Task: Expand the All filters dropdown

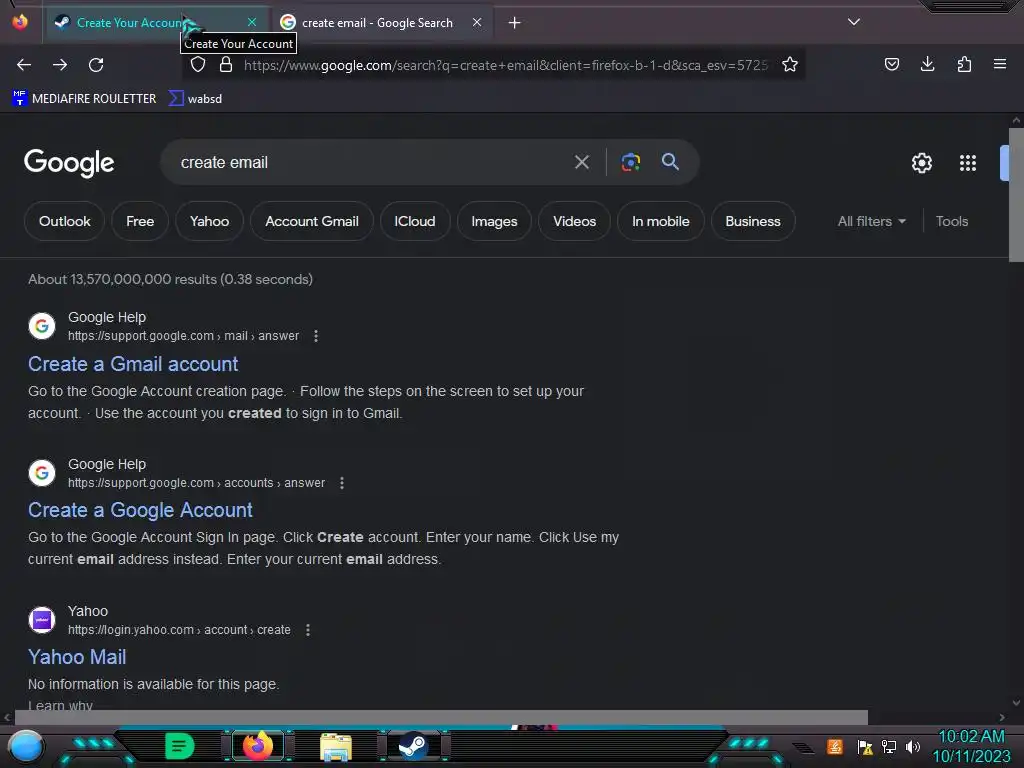Action: coord(872,221)
